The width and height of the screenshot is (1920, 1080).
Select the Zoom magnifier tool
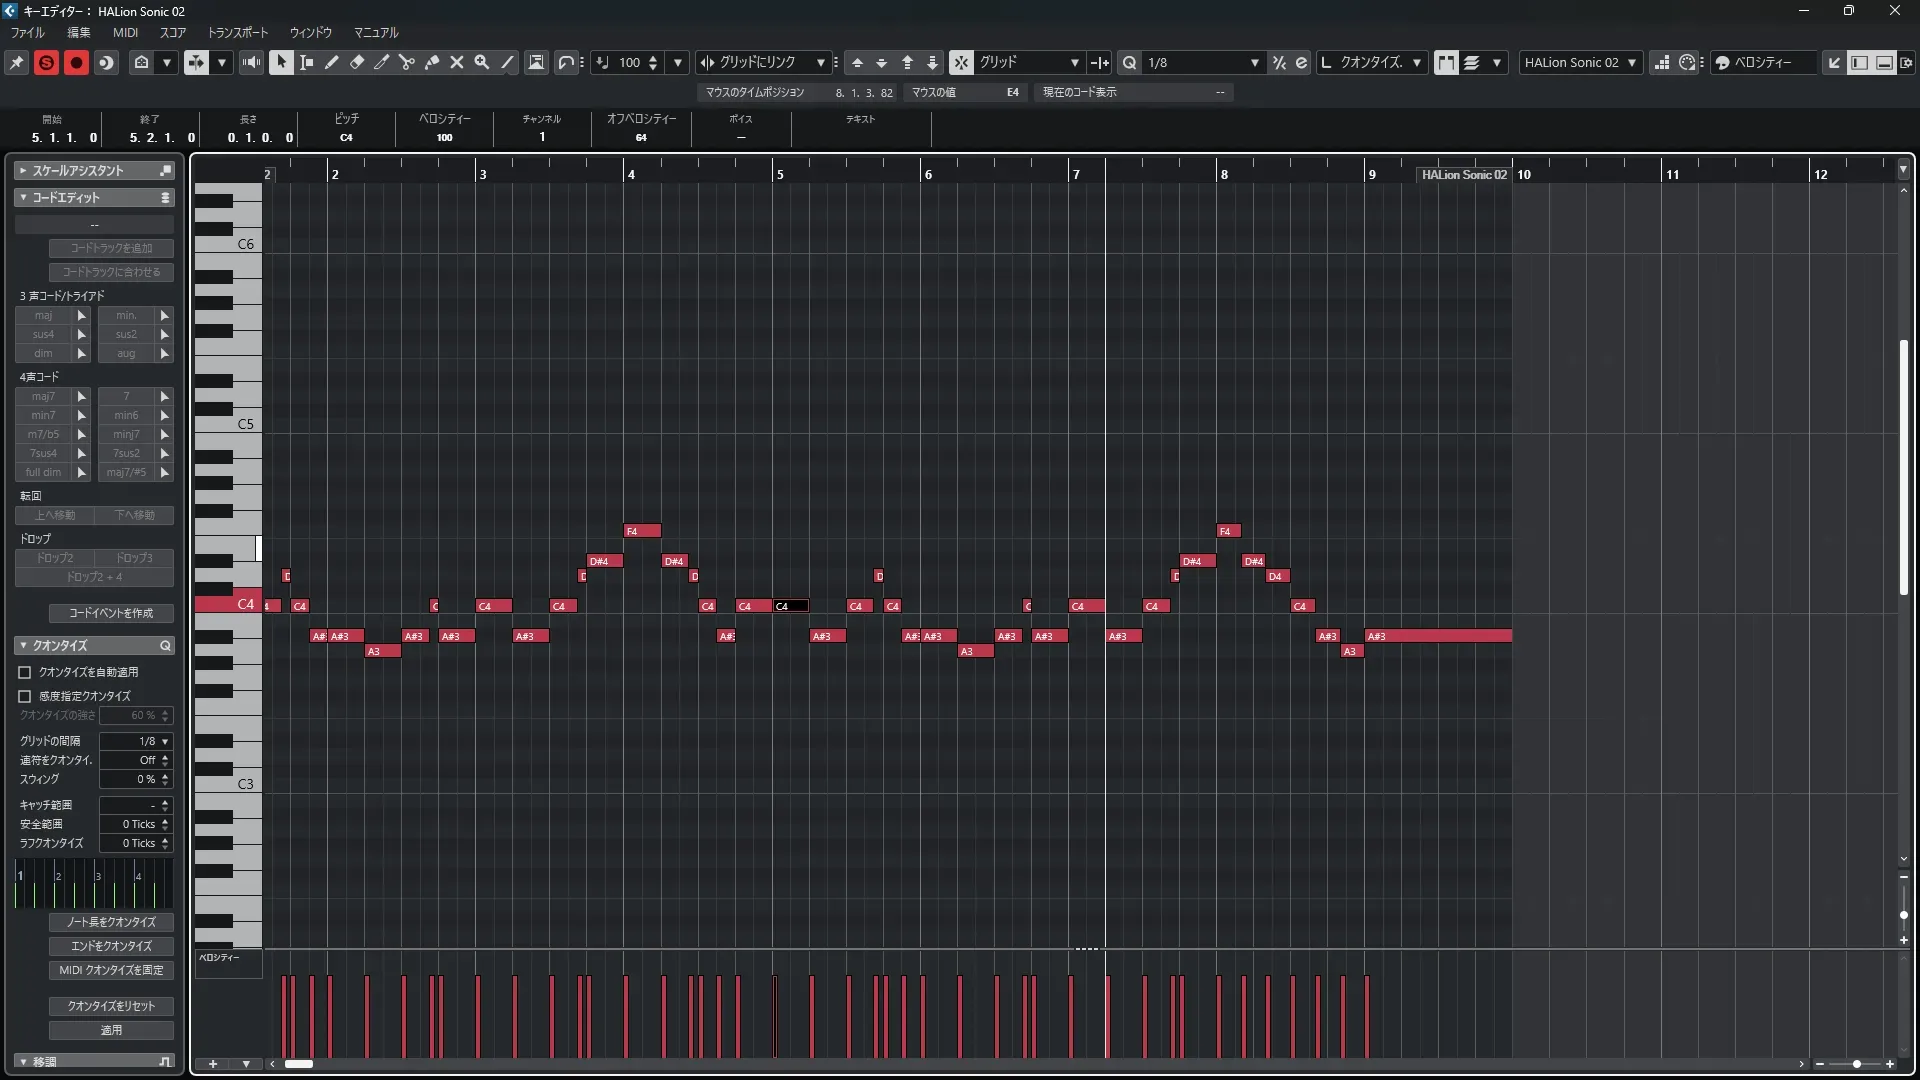(x=481, y=62)
